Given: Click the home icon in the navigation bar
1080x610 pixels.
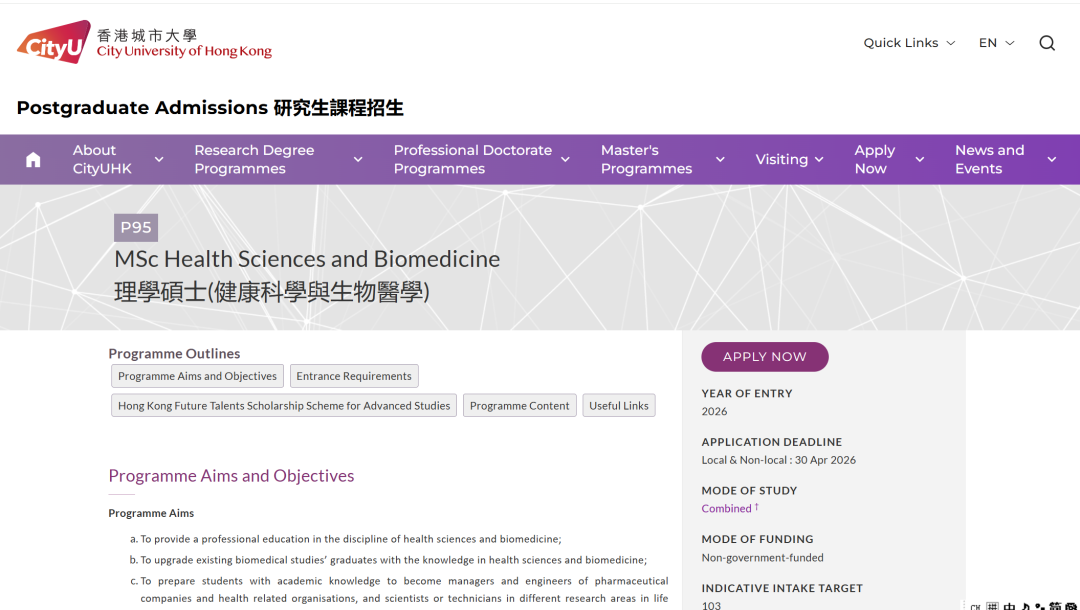Looking at the screenshot, I should [x=33, y=159].
